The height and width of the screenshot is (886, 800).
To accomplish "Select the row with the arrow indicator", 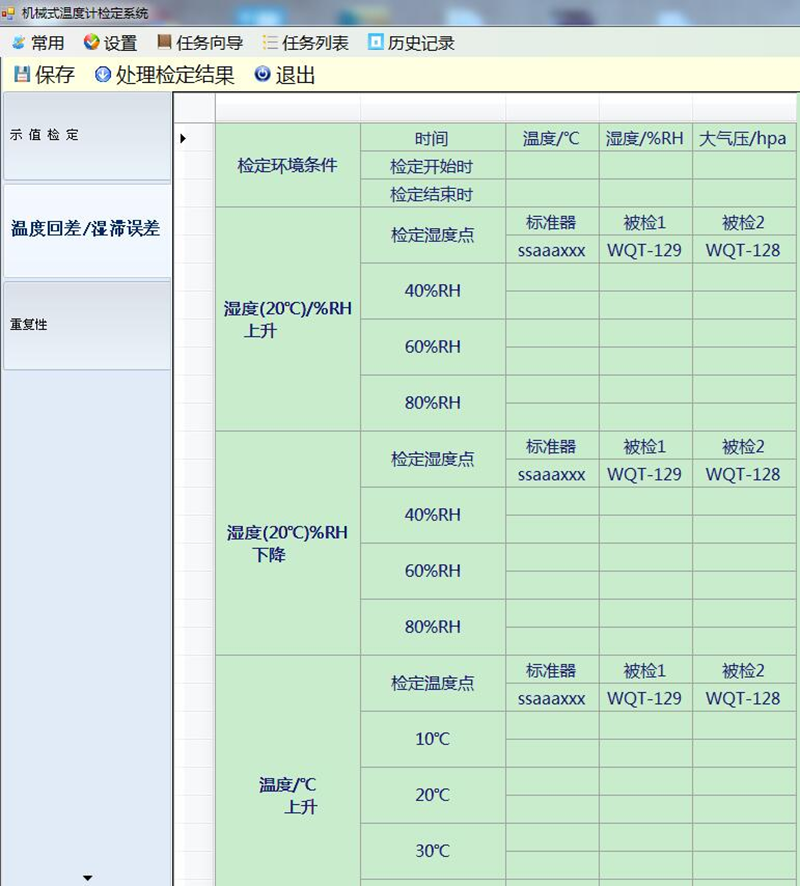I will coord(184,138).
